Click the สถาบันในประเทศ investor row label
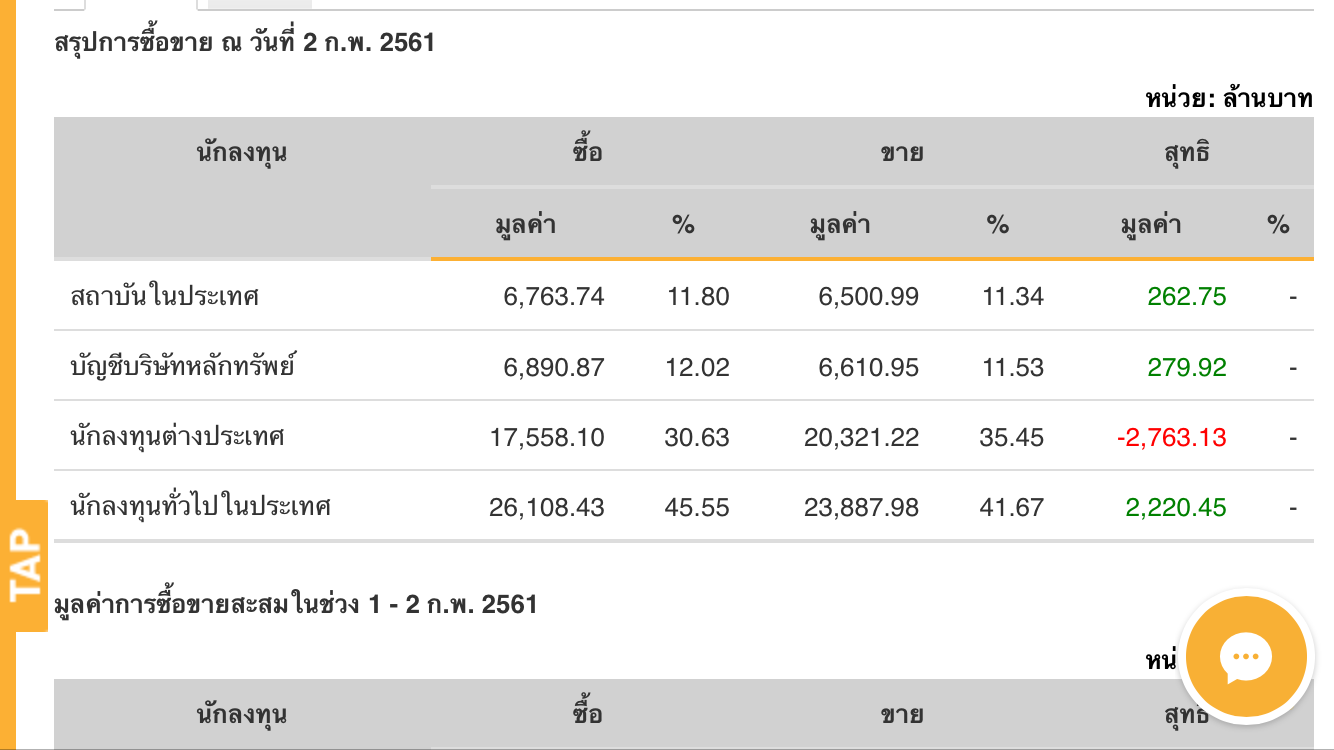The height and width of the screenshot is (750, 1334). tap(165, 297)
